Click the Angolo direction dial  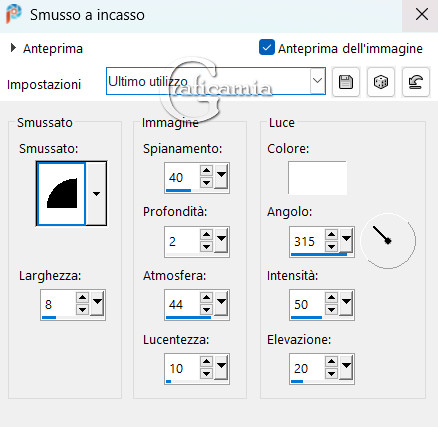point(388,240)
